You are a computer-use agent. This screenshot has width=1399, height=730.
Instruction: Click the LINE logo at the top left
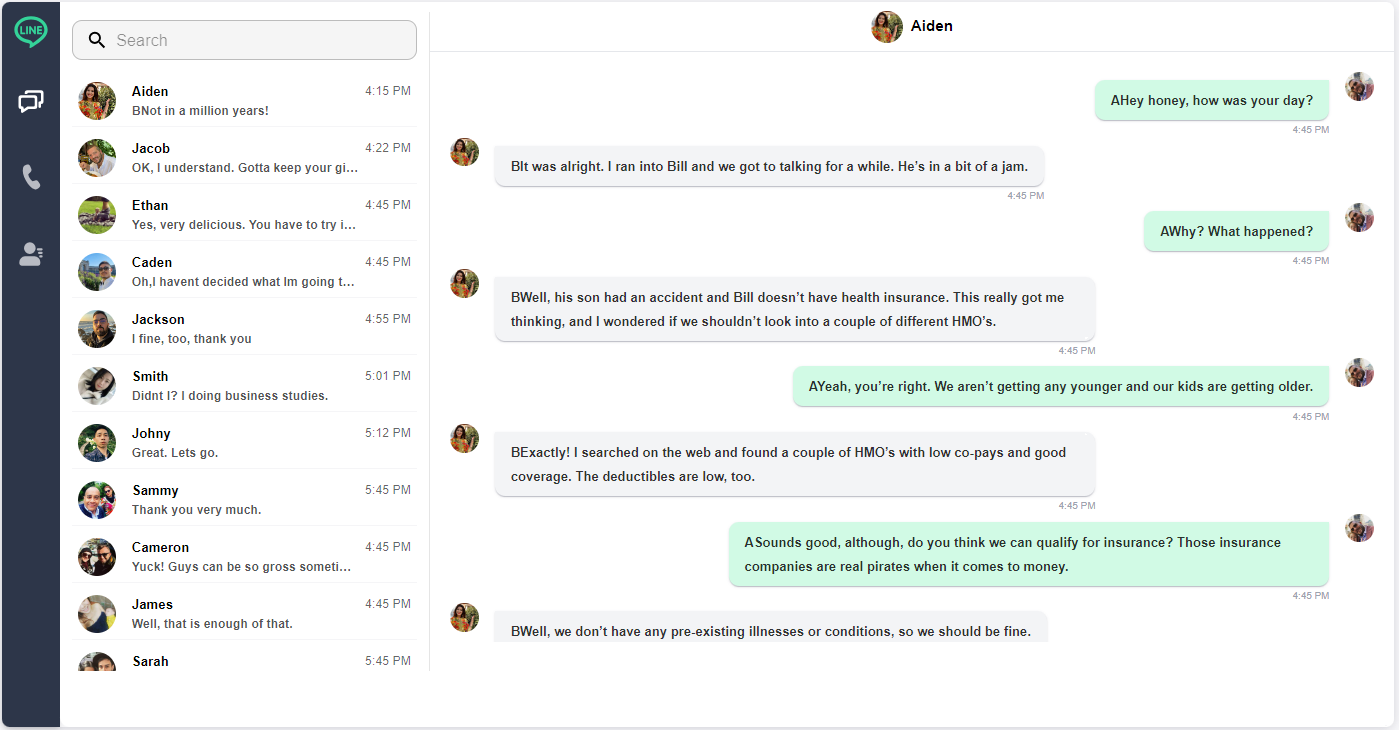[x=30, y=31]
